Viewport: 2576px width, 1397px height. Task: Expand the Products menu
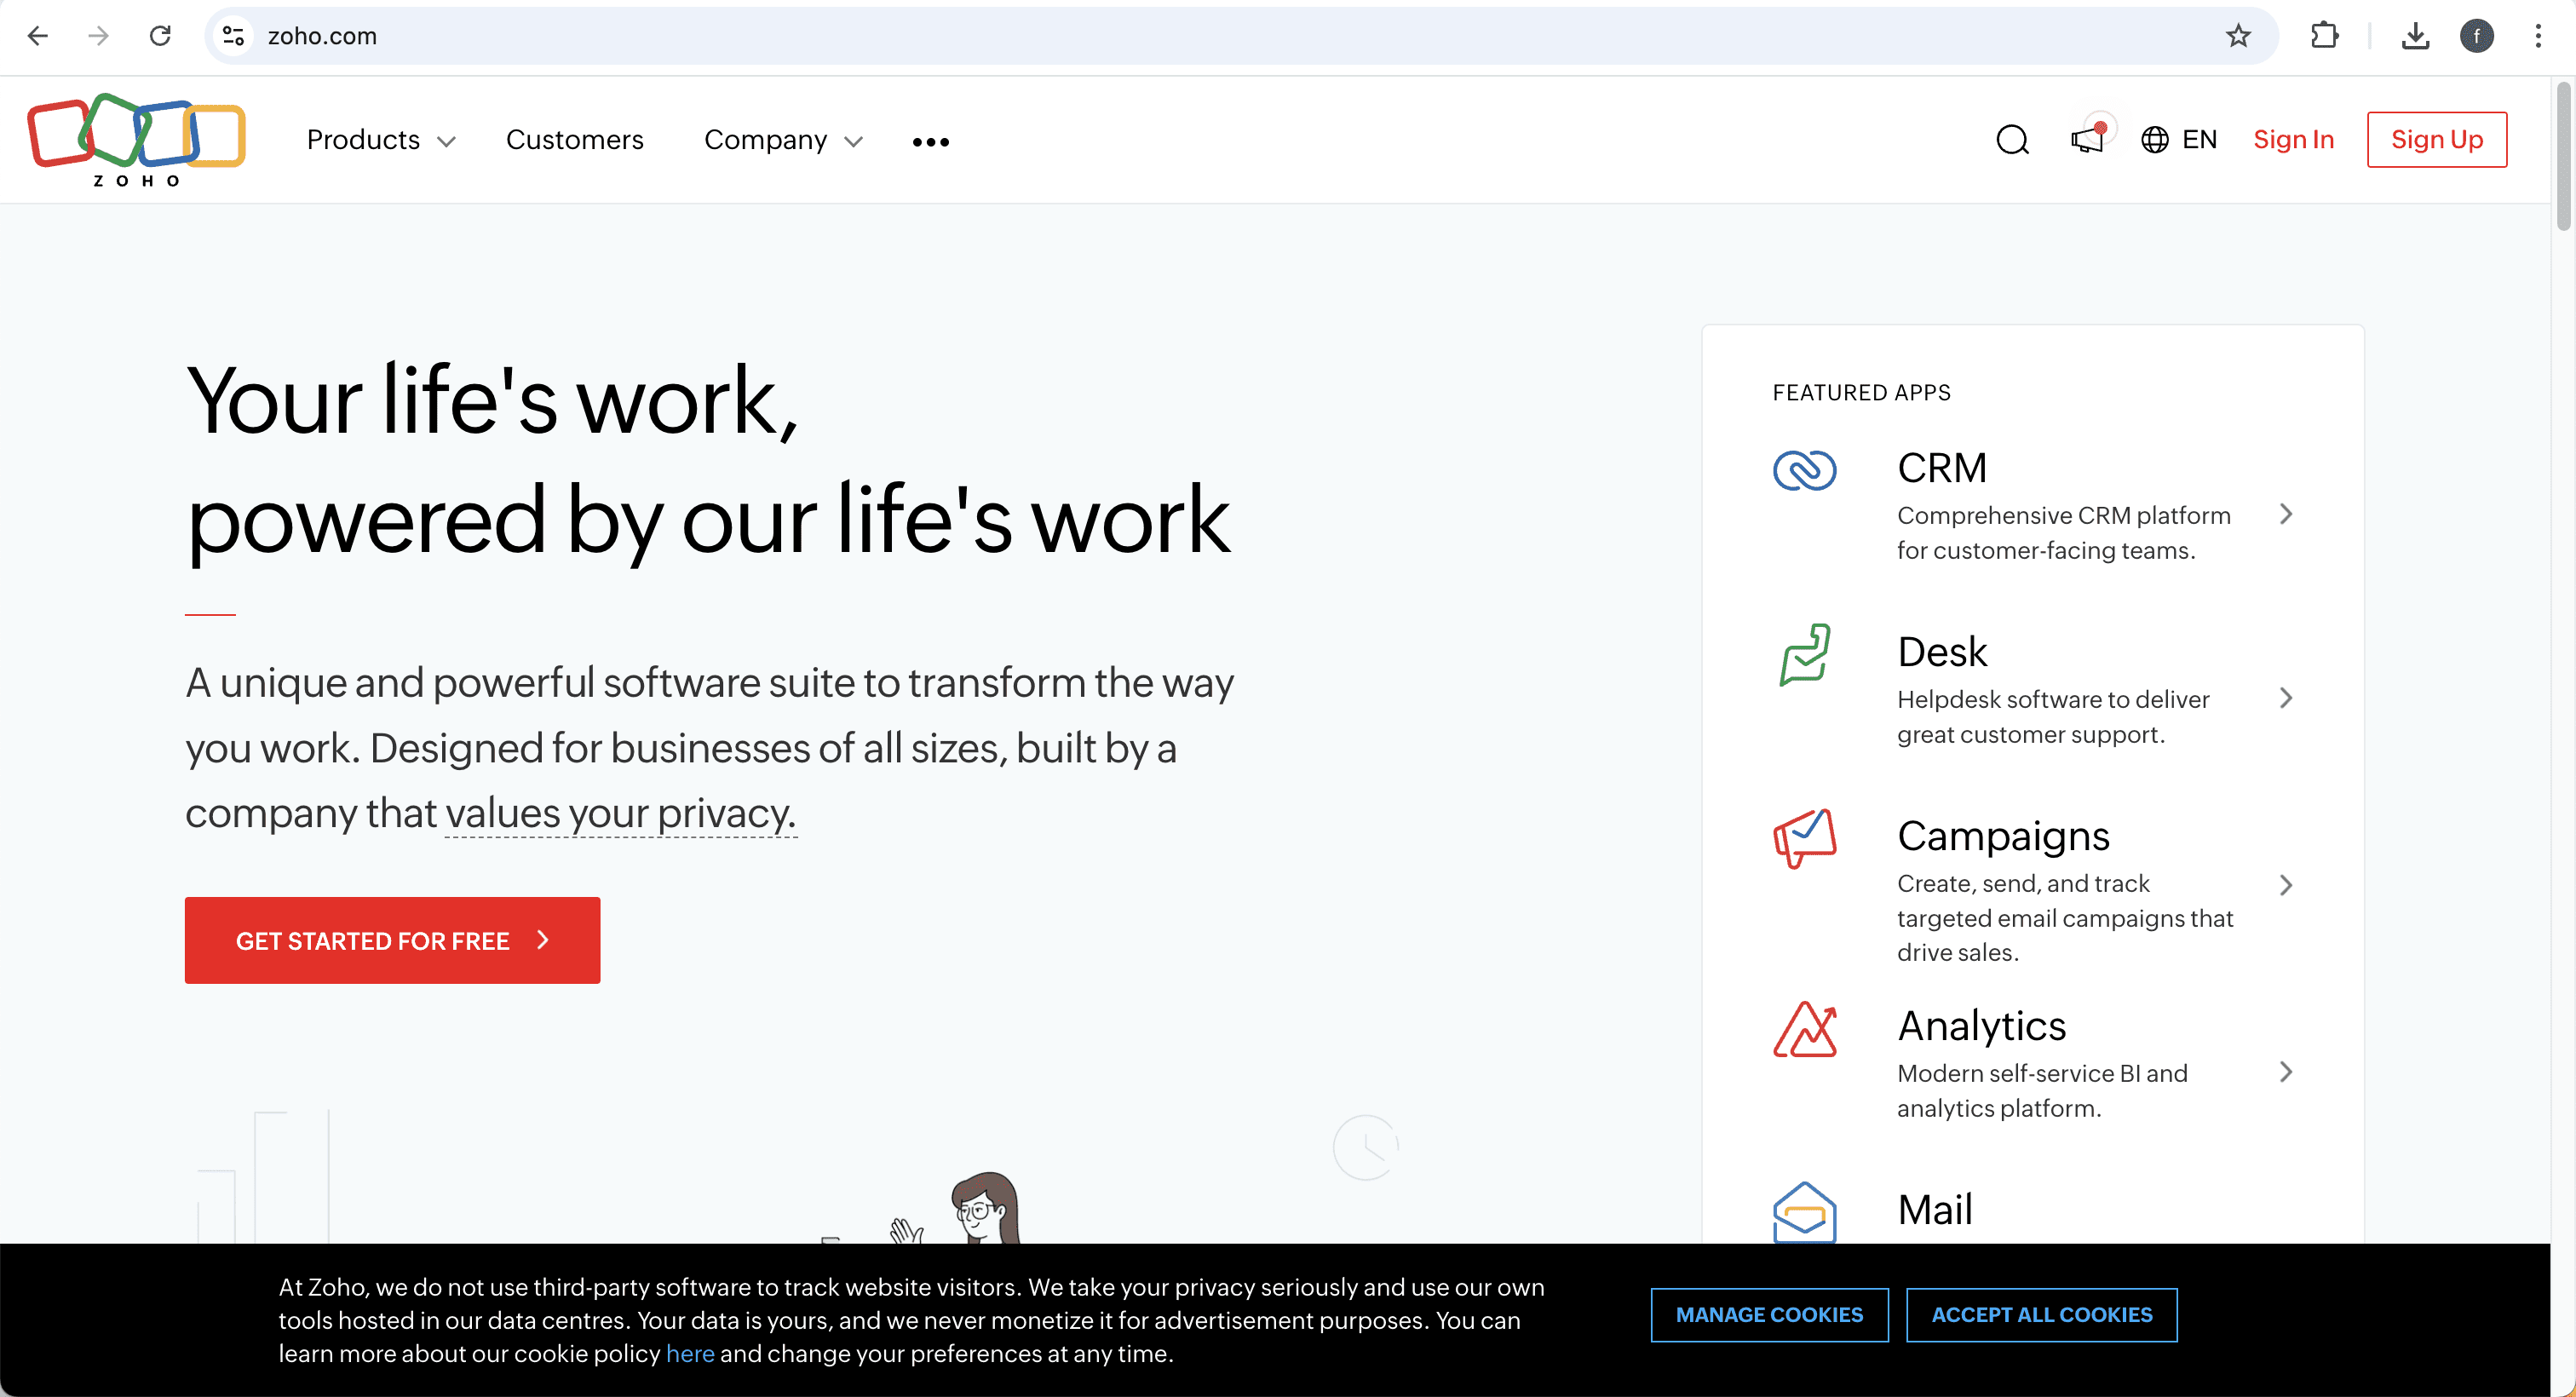381,140
